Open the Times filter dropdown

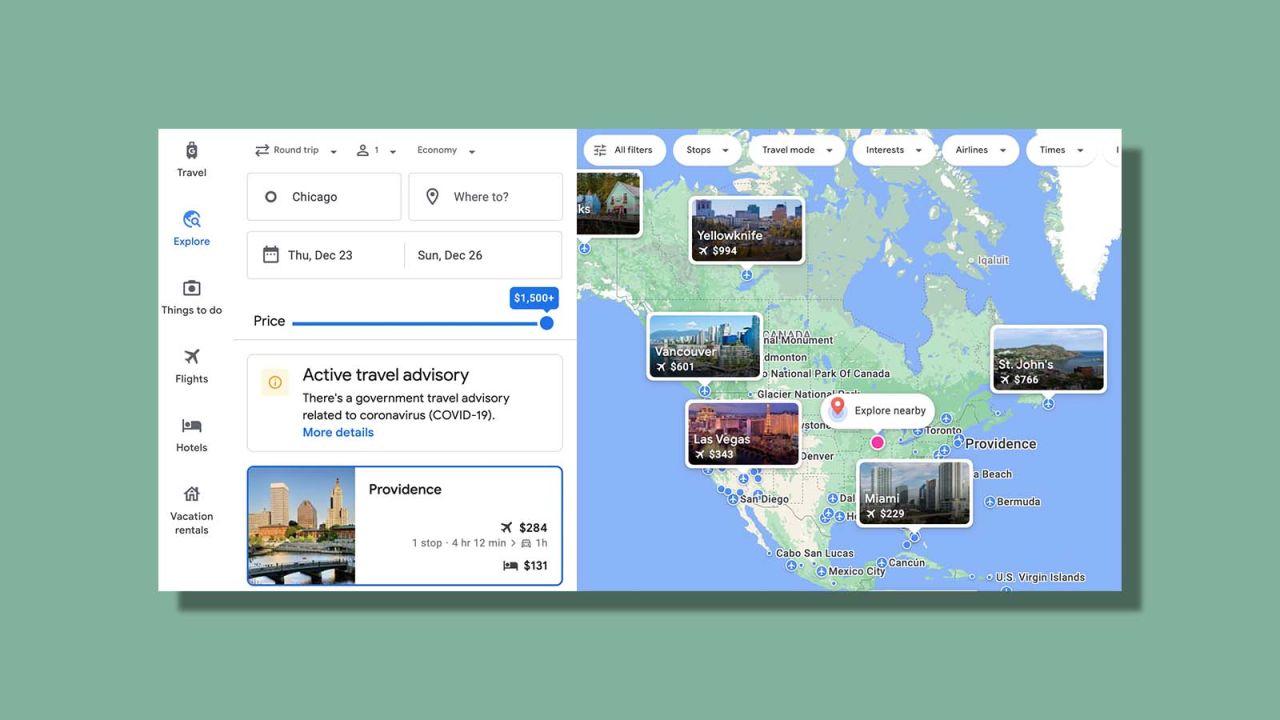click(x=1061, y=150)
